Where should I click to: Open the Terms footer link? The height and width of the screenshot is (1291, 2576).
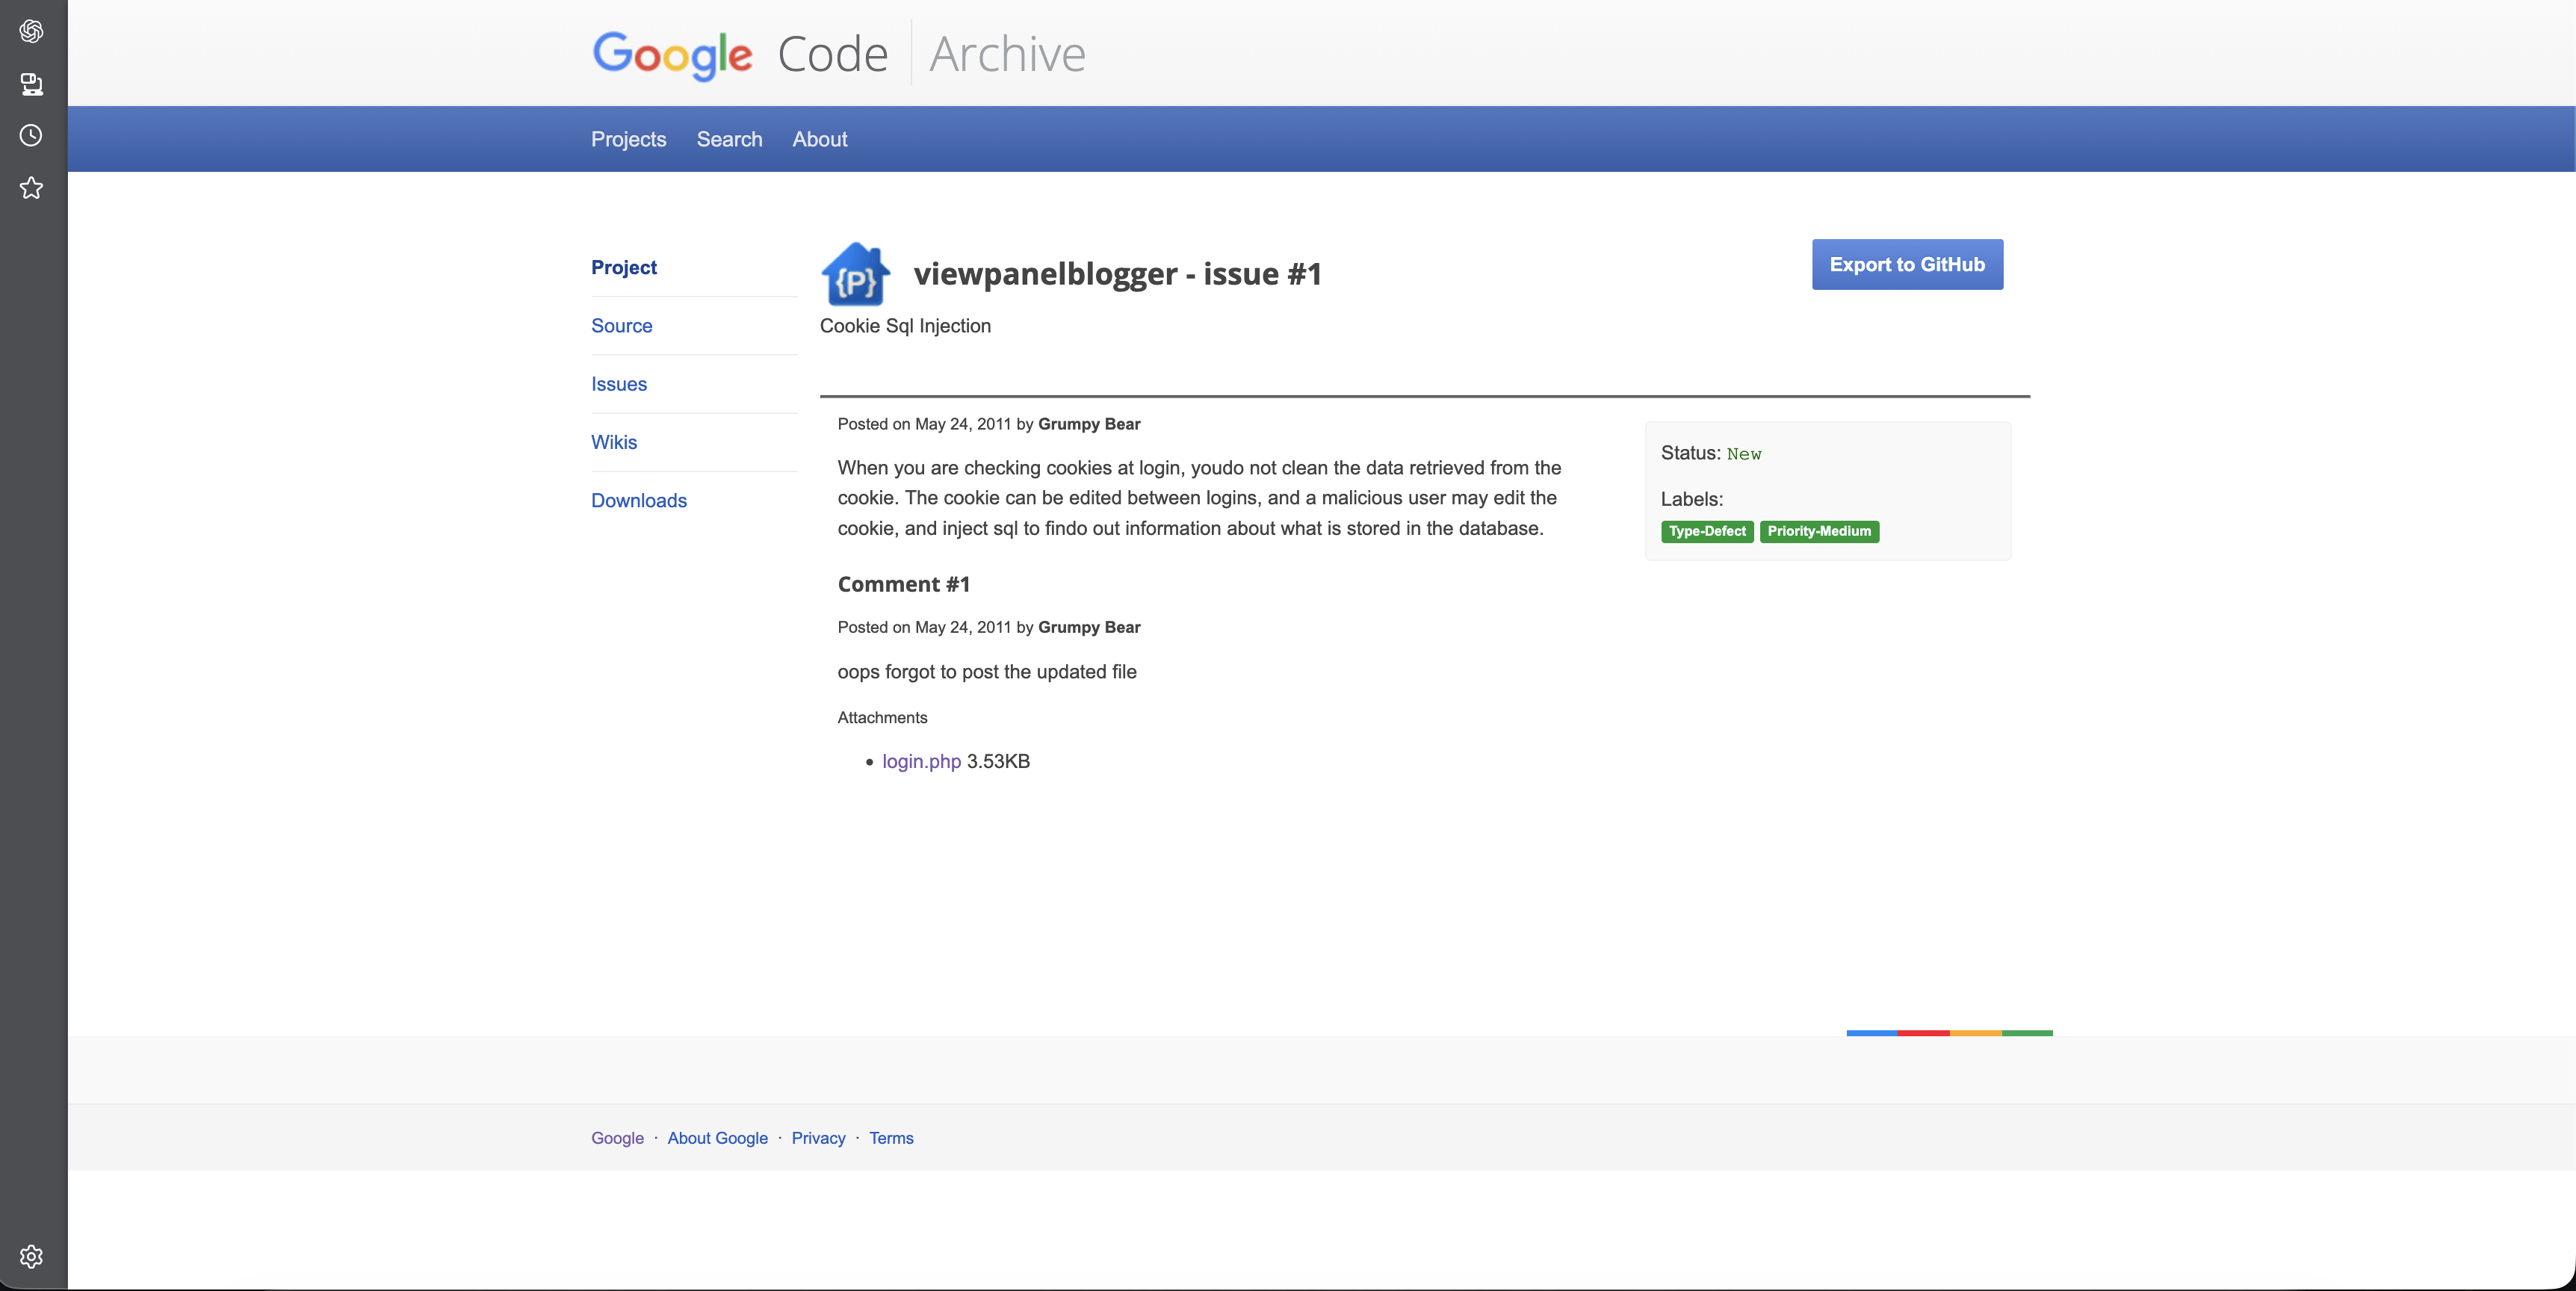pyautogui.click(x=891, y=1138)
